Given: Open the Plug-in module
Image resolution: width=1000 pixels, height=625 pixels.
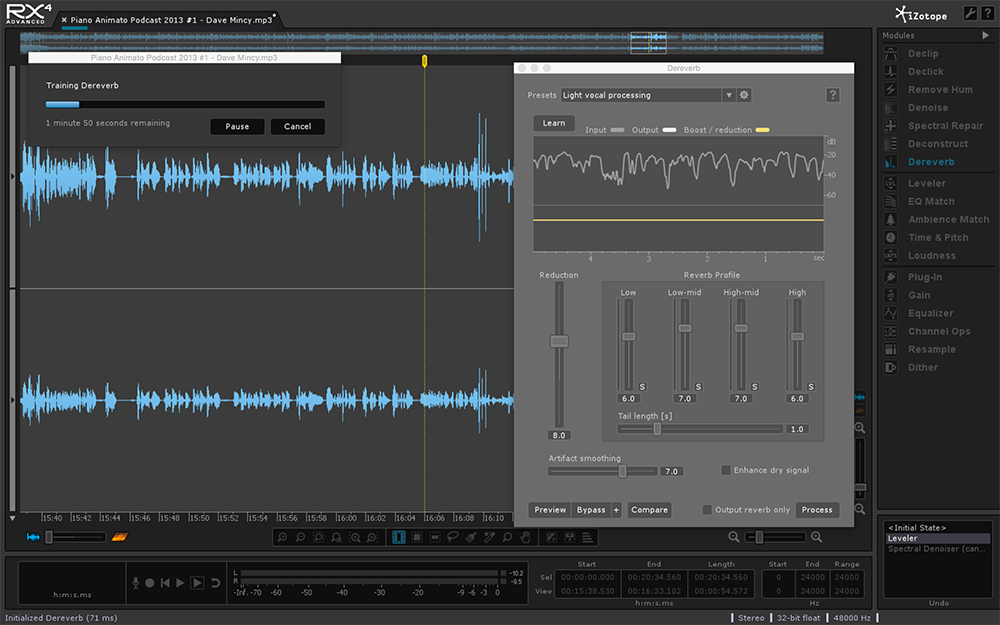Looking at the screenshot, I should coord(925,277).
